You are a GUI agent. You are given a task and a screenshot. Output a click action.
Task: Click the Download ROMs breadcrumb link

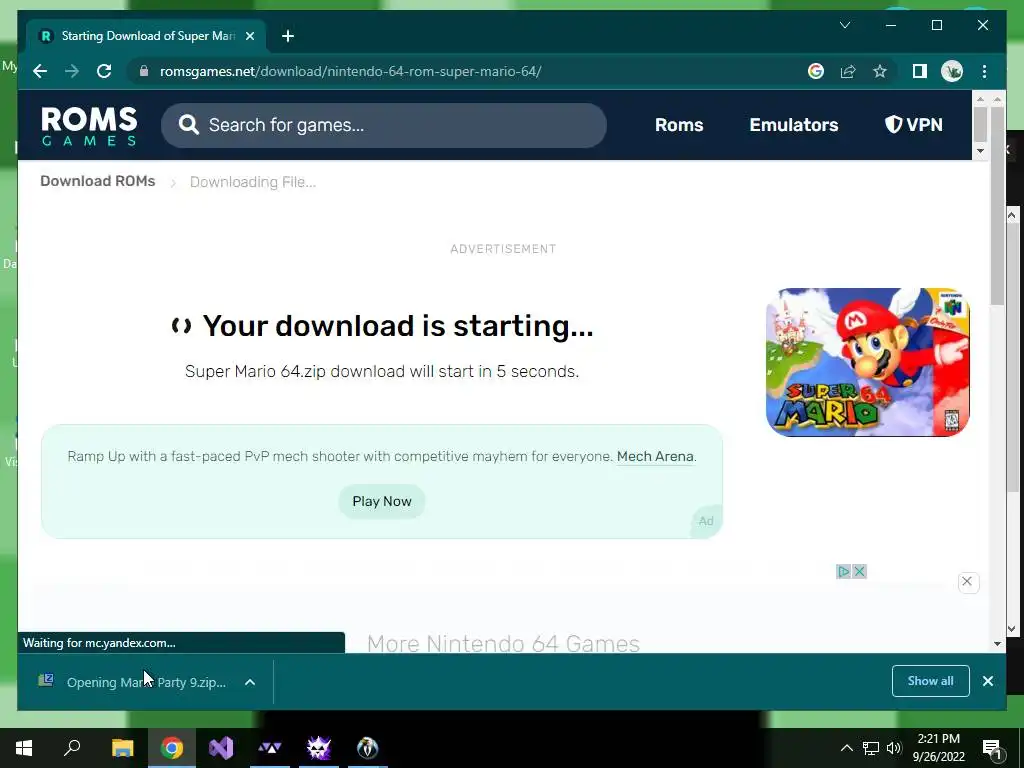[98, 181]
